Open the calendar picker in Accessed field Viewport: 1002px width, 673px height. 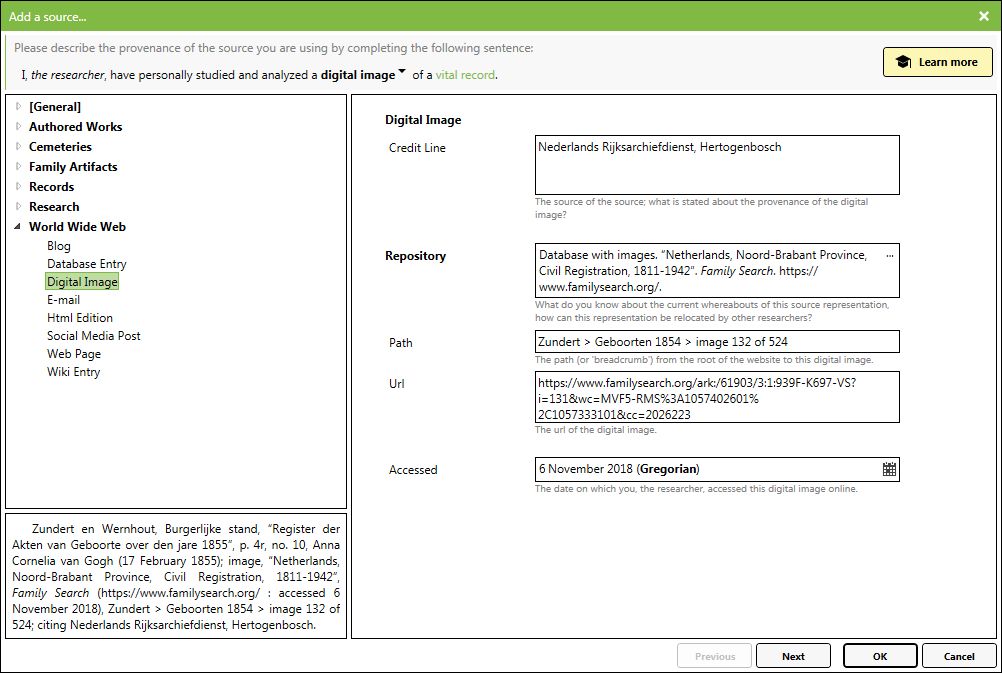889,469
